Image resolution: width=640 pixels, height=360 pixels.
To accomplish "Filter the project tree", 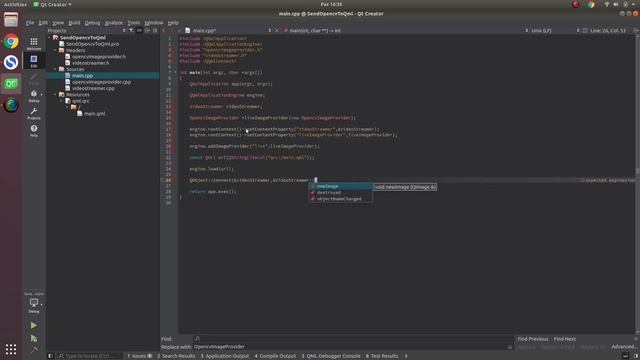I will point(131,31).
